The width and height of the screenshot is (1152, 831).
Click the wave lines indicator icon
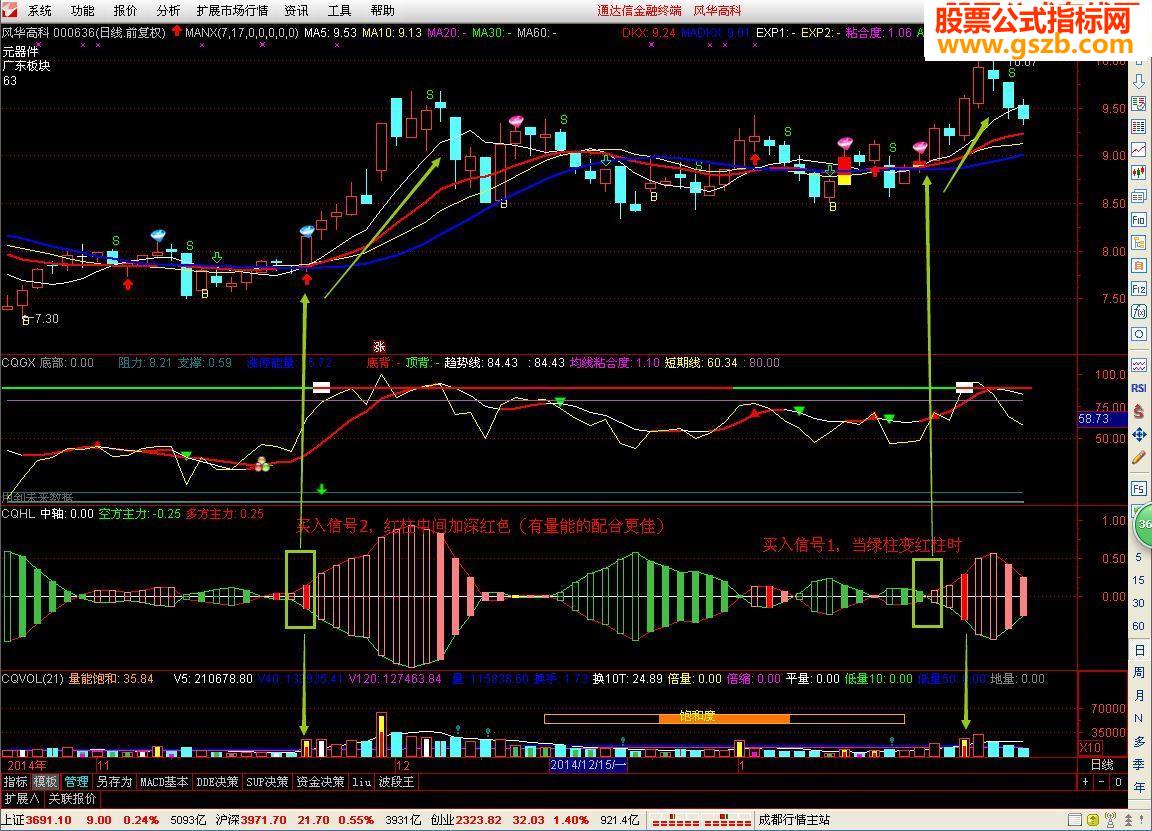click(1139, 365)
